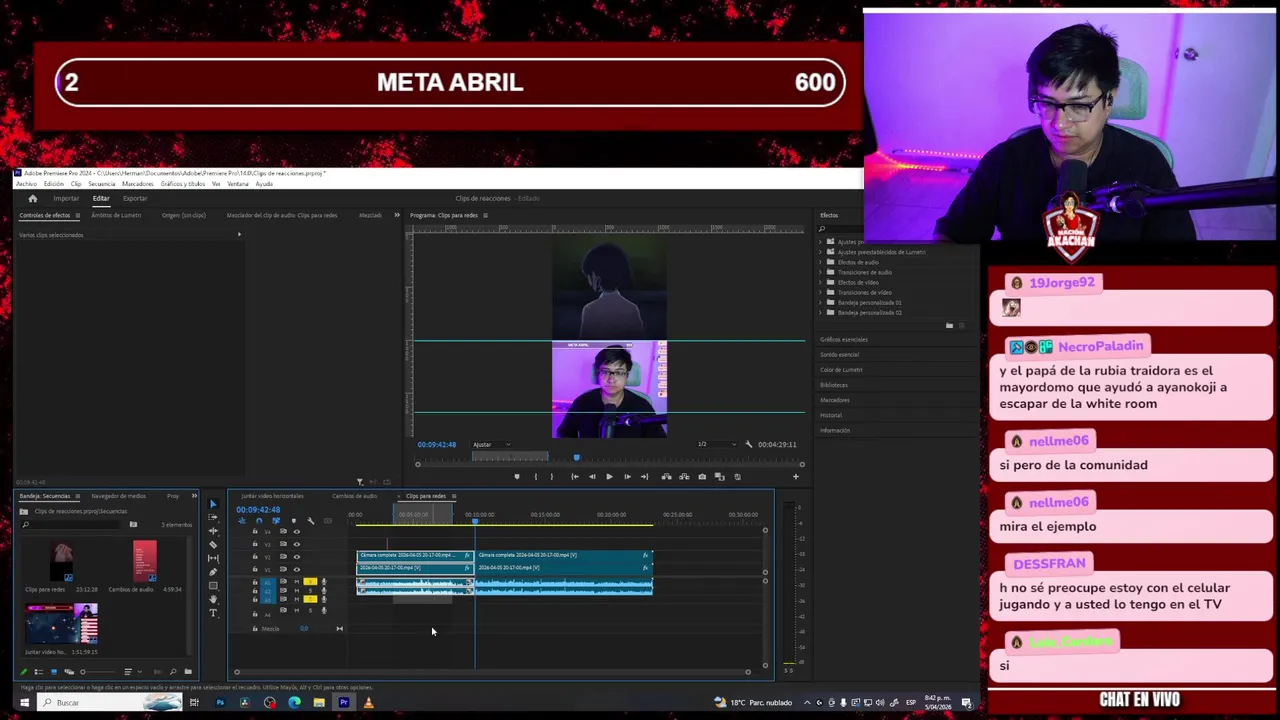Viewport: 1280px width, 720px height.
Task: Open the Color de Lumetri panel
Action: (x=841, y=370)
